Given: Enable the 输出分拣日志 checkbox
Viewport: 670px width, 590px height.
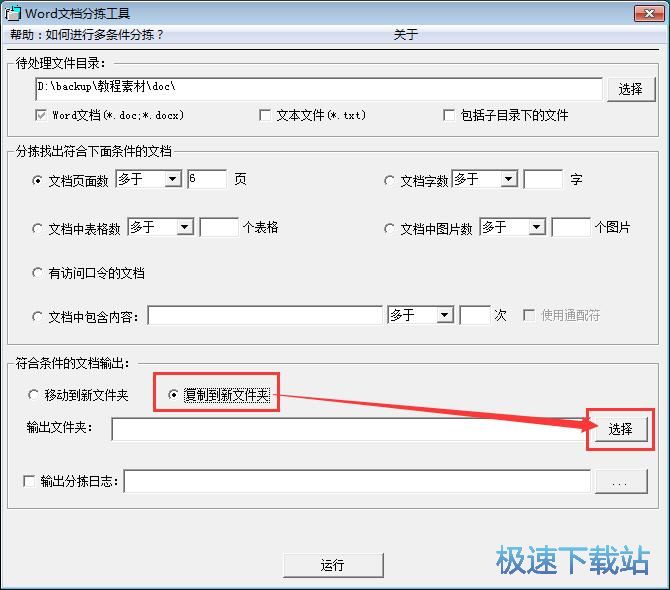Looking at the screenshot, I should point(29,481).
